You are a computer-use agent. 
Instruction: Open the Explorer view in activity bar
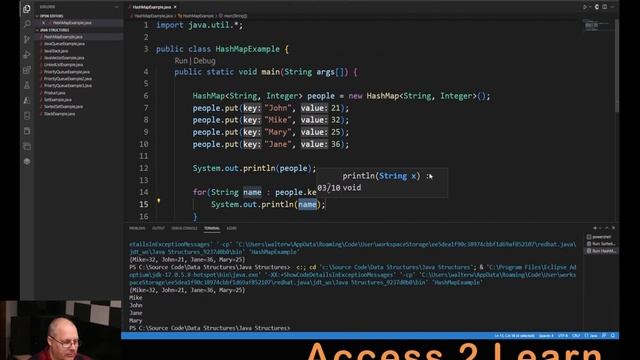[27, 9]
